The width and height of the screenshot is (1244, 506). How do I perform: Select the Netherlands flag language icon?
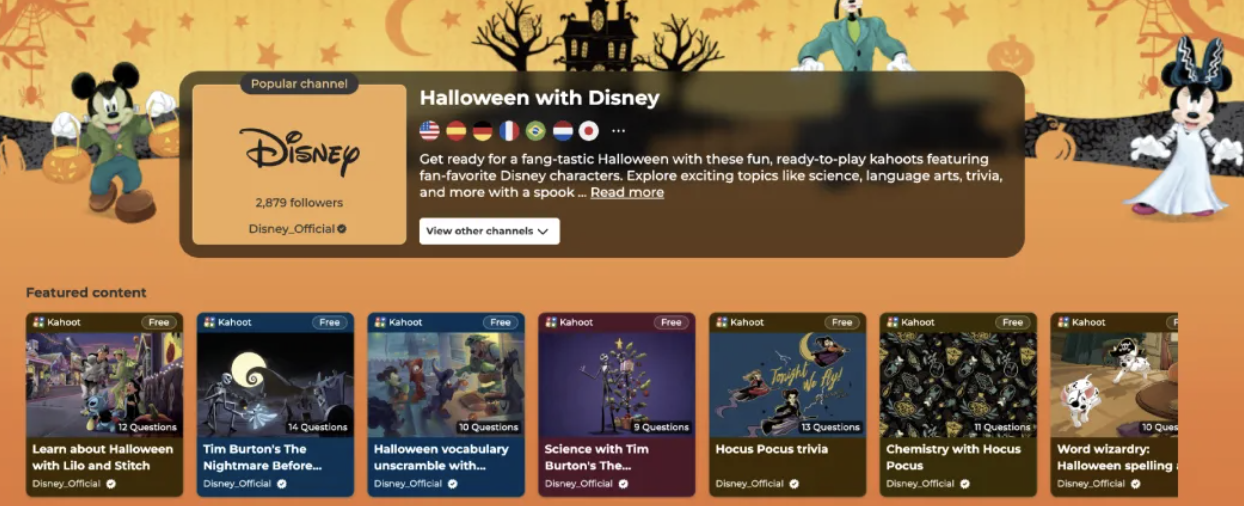[x=563, y=131]
